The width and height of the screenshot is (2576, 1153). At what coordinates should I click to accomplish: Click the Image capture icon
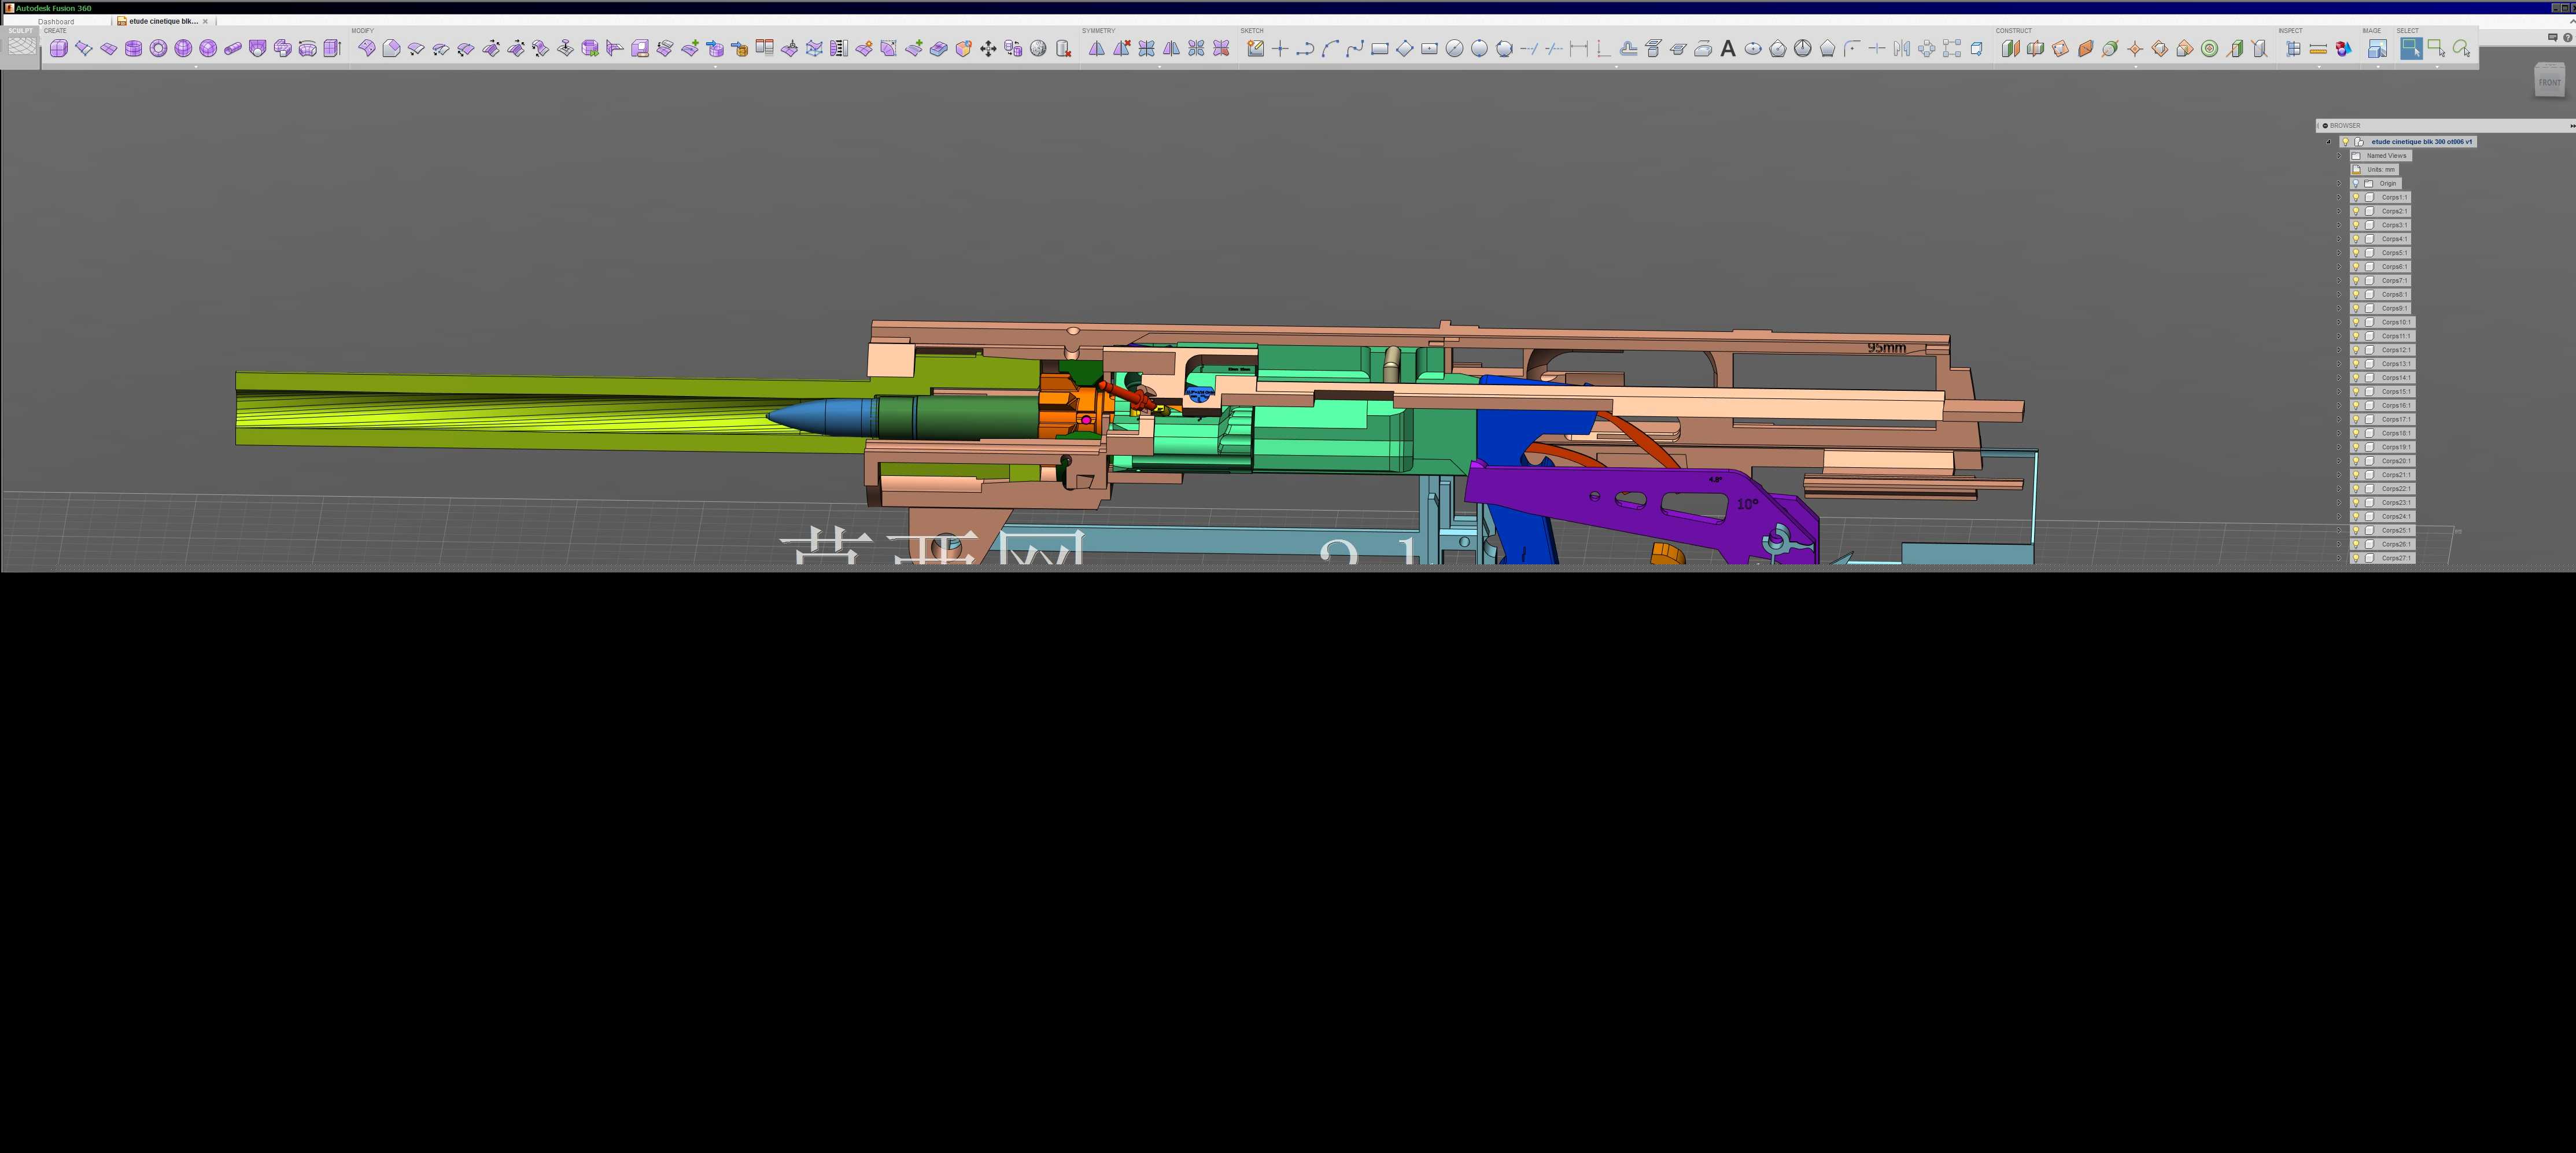pos(2378,48)
